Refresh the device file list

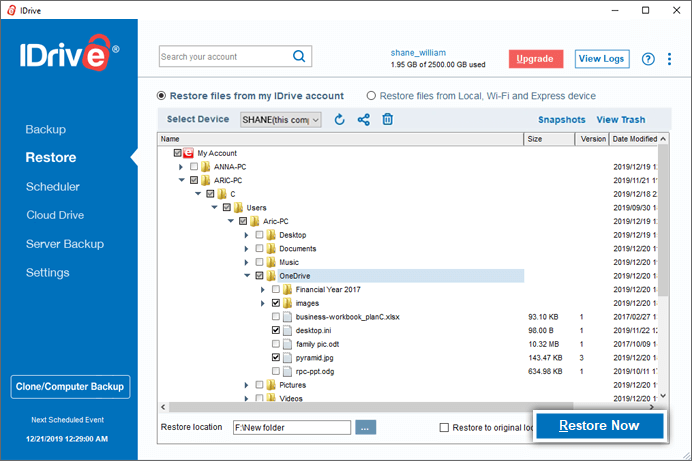(x=339, y=120)
